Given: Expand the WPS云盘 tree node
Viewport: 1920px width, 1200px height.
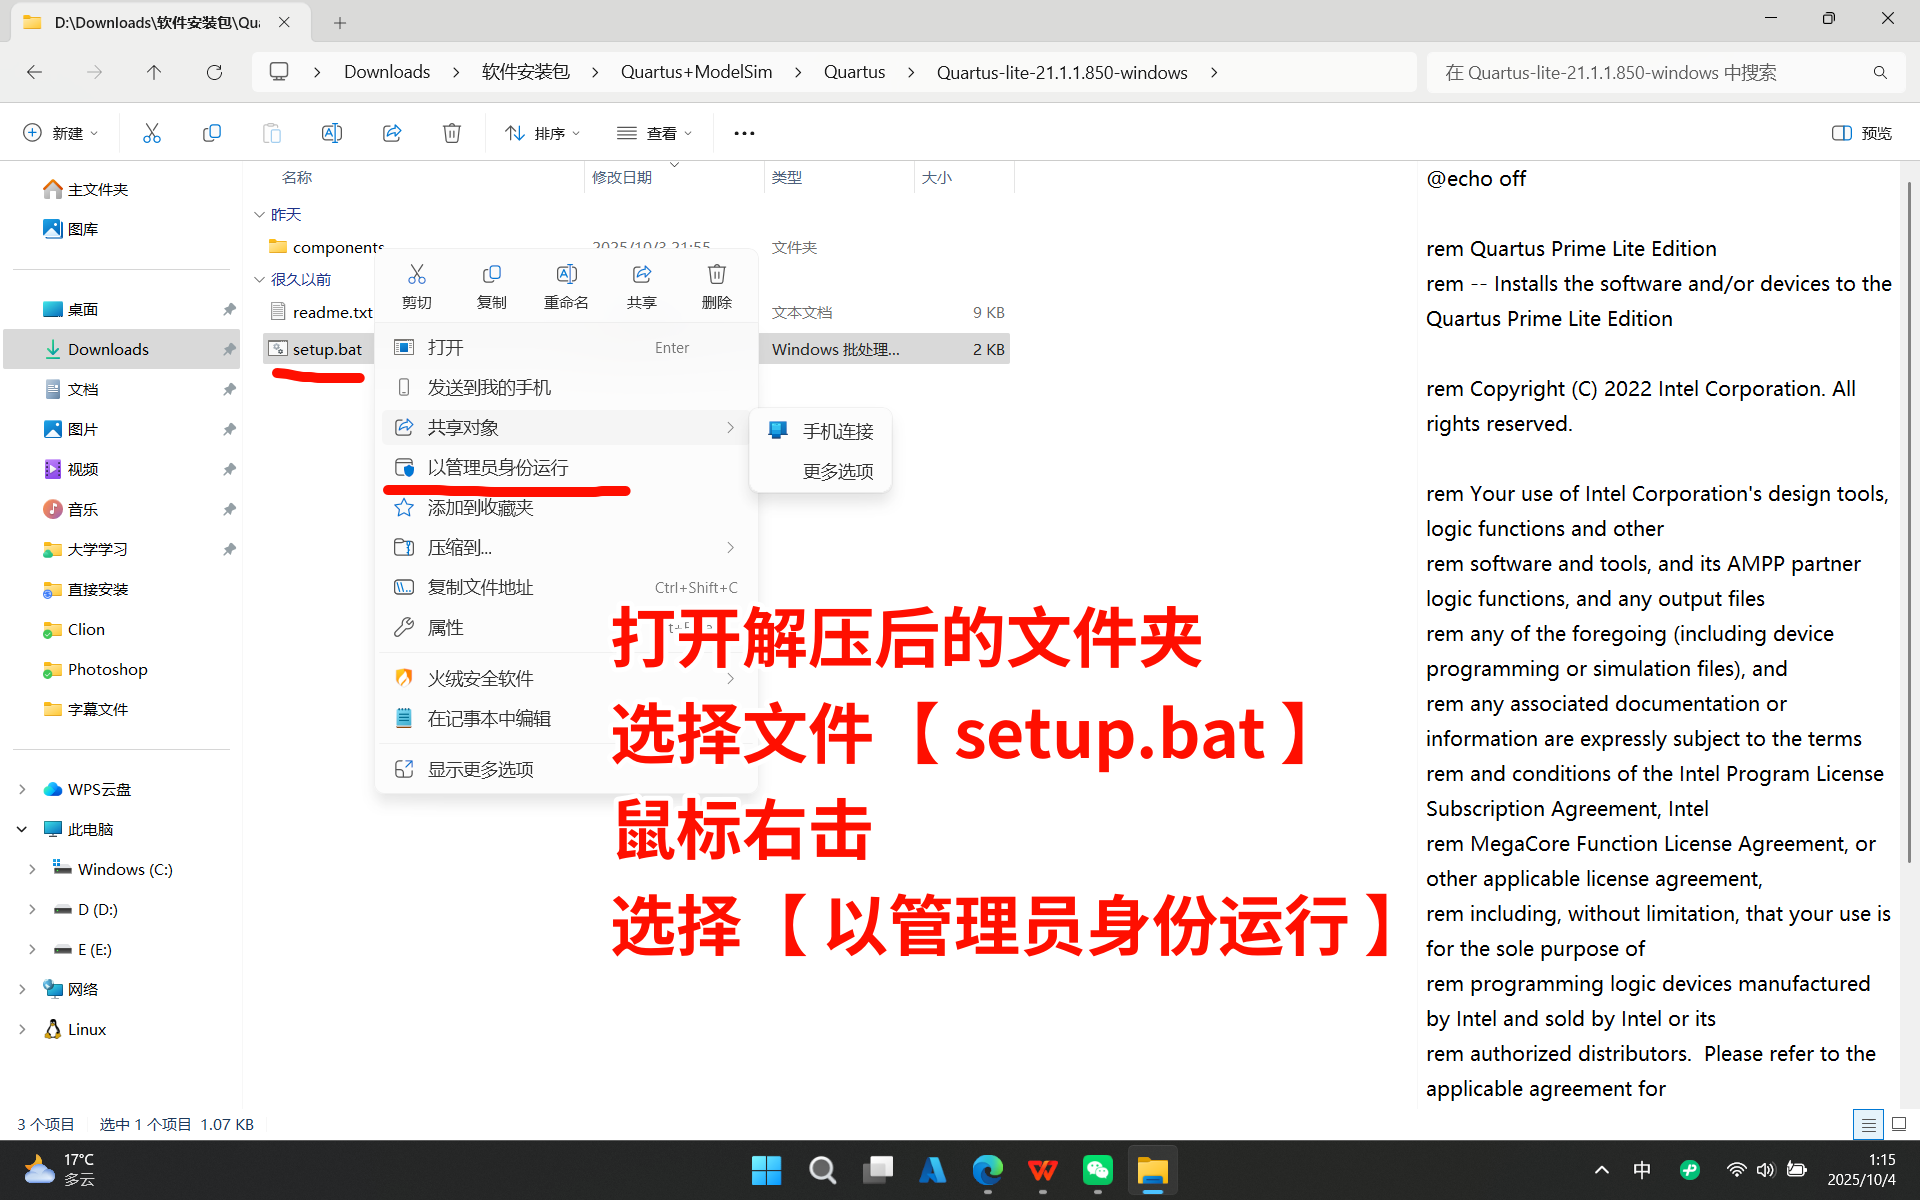Looking at the screenshot, I should pos(22,790).
